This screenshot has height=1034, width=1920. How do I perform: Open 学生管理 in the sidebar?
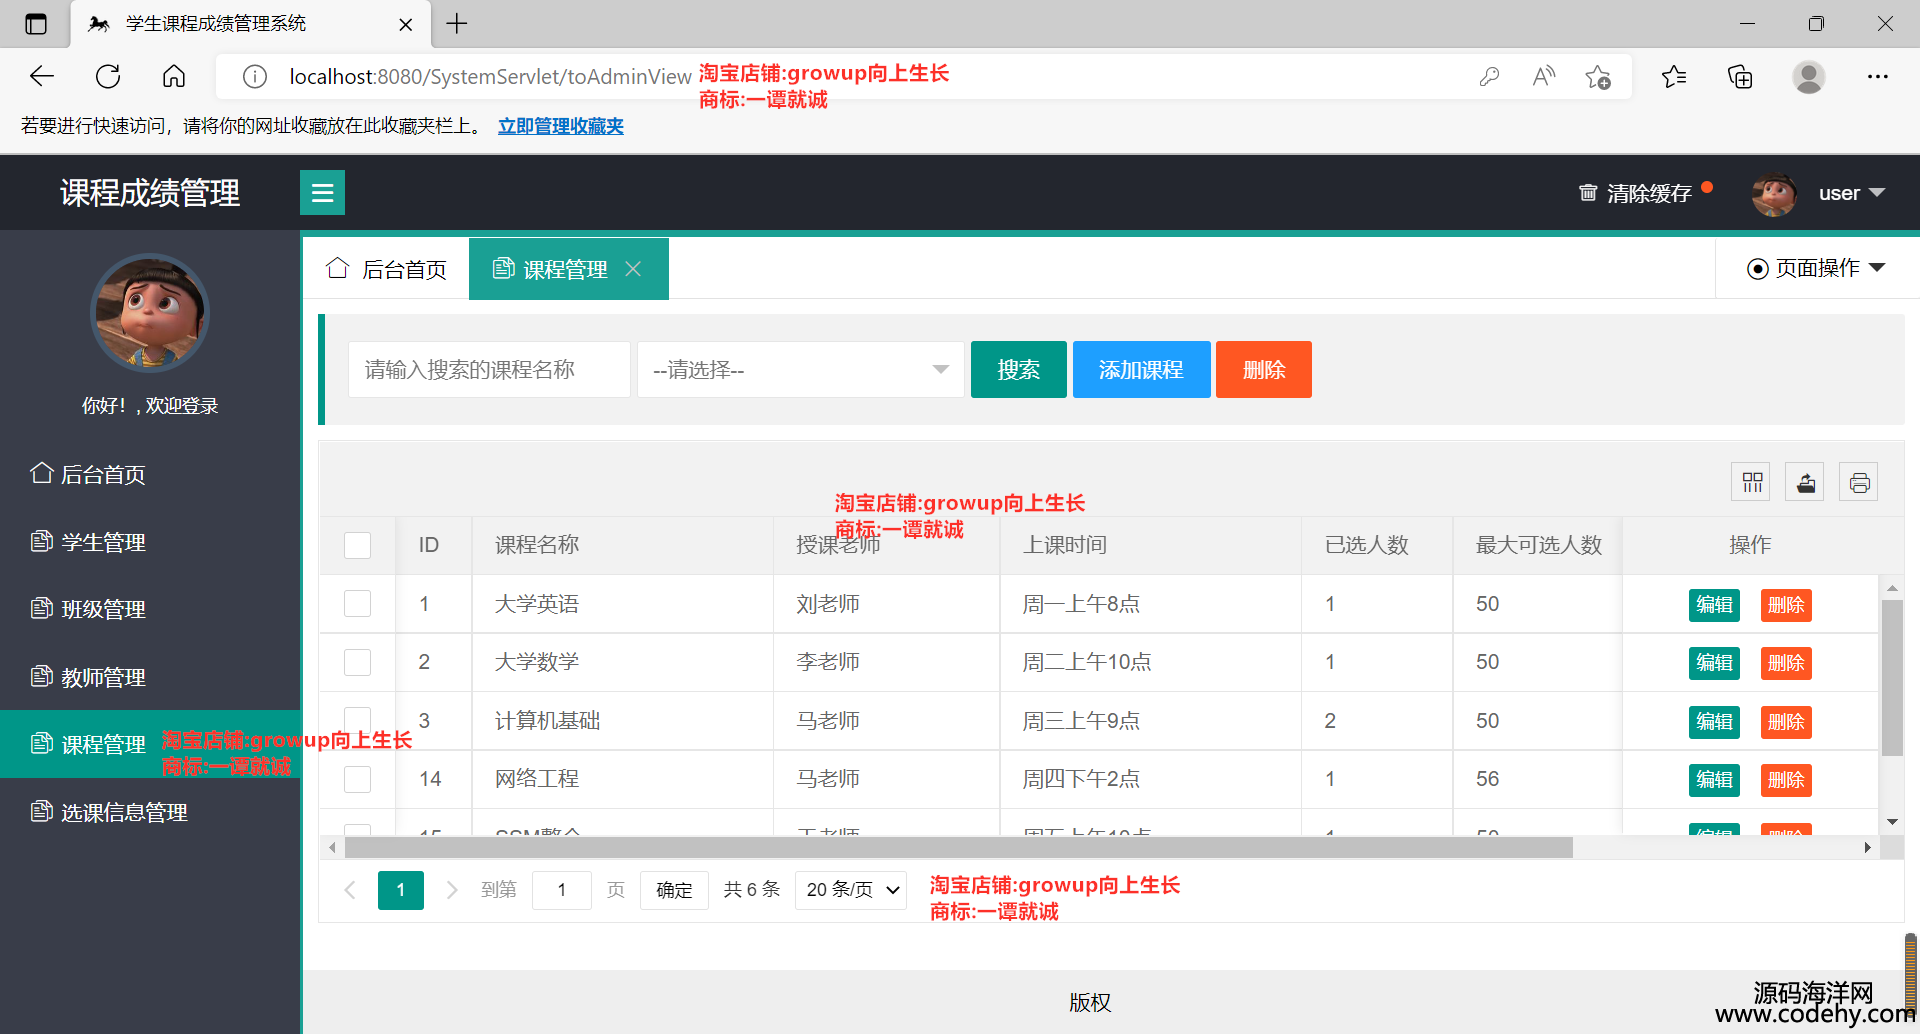(150, 542)
